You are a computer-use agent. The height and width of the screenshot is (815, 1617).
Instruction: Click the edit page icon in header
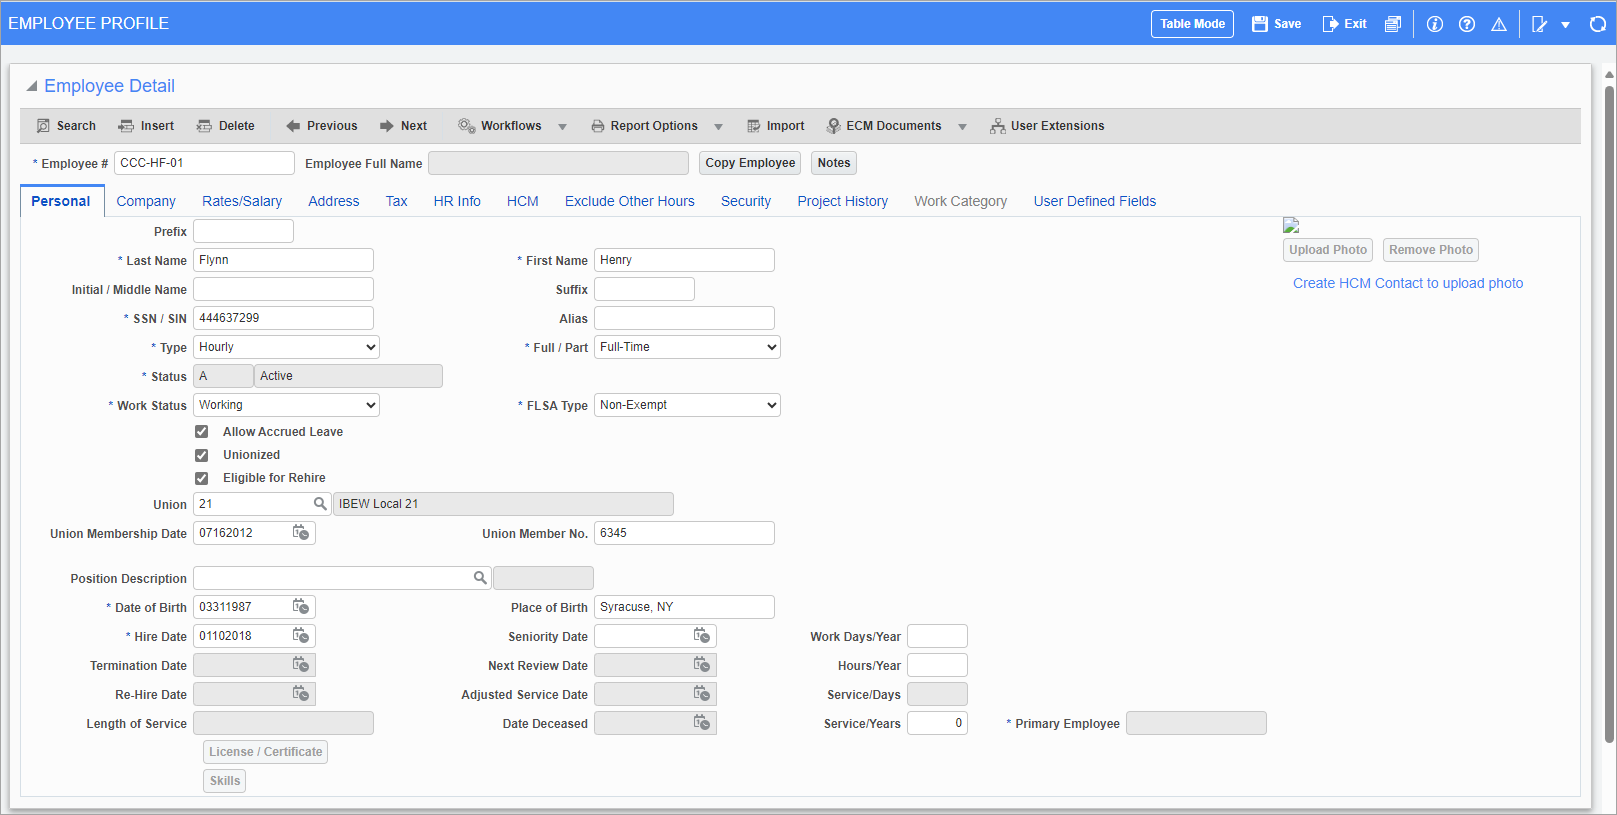(1540, 24)
